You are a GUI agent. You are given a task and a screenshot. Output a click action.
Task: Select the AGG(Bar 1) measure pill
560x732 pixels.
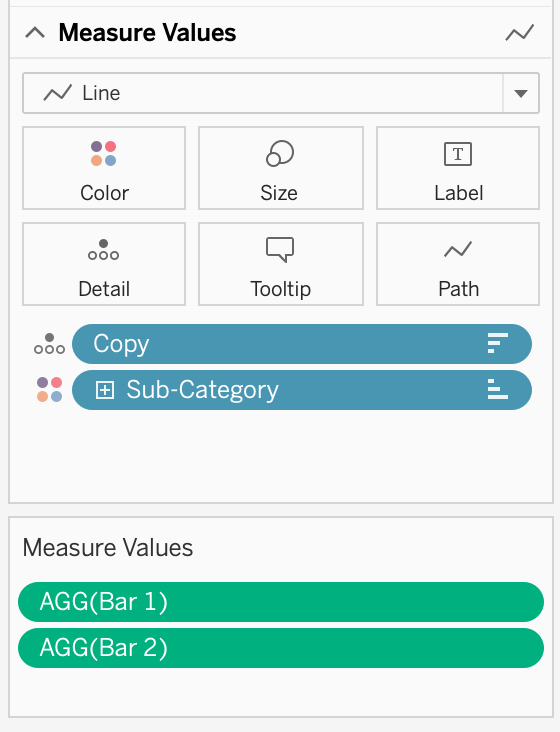(x=281, y=602)
